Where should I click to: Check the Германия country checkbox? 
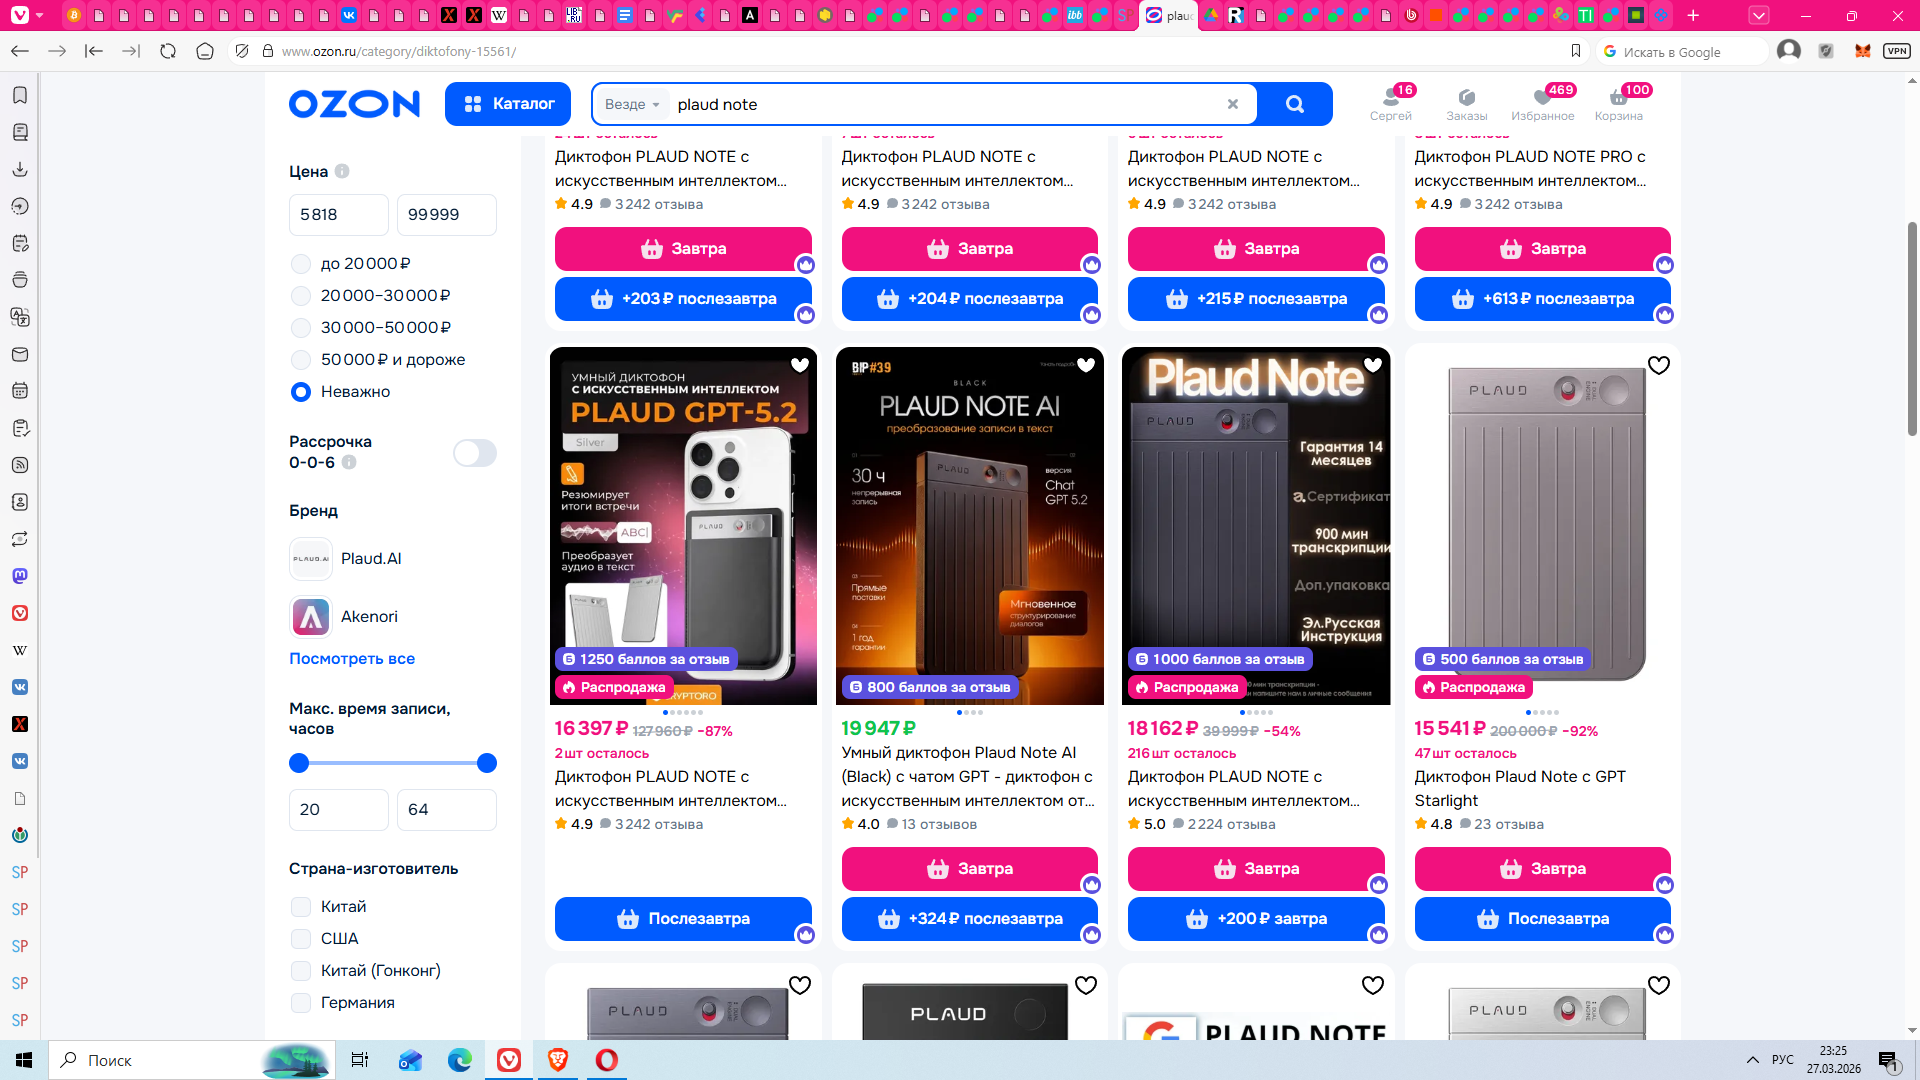coord(301,1003)
